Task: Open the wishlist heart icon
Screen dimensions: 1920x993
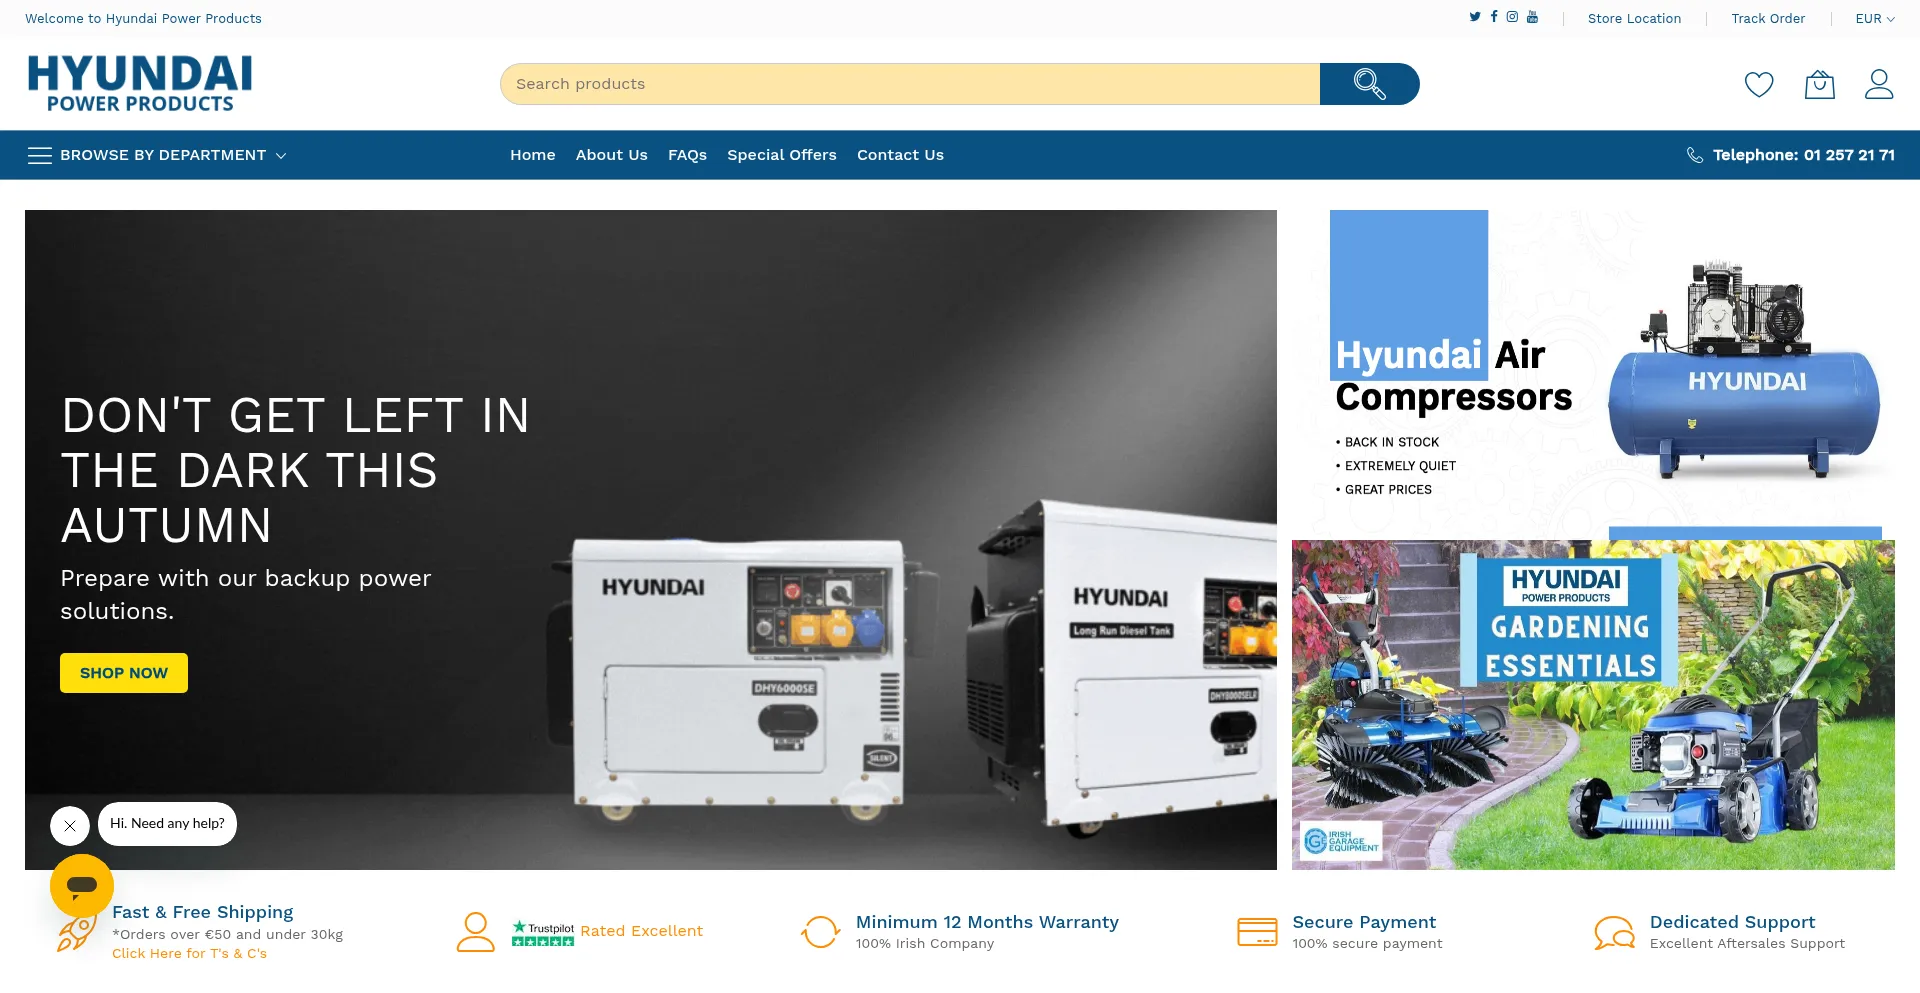Action: coord(1759,85)
